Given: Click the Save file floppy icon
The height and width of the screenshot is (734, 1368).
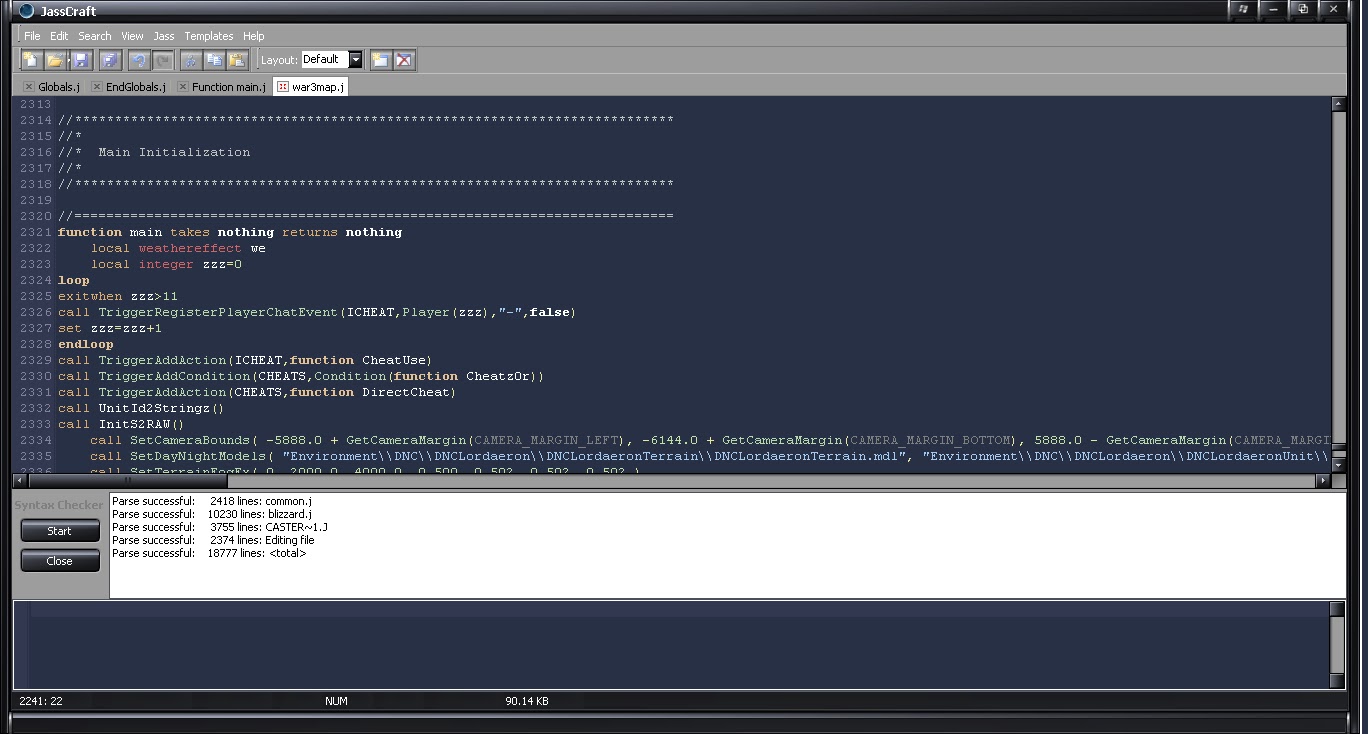Looking at the screenshot, I should tap(80, 60).
